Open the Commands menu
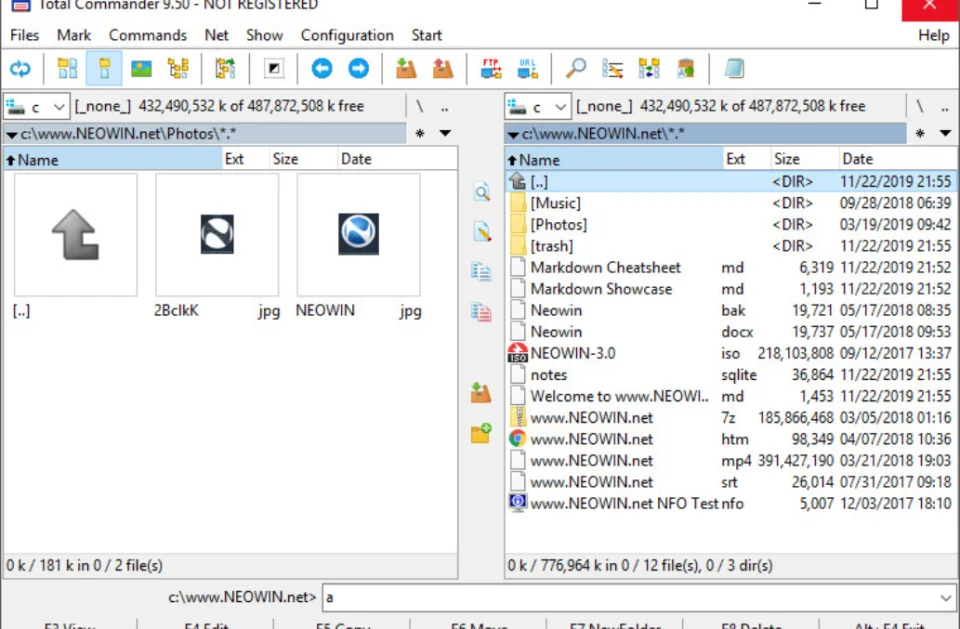 (148, 35)
